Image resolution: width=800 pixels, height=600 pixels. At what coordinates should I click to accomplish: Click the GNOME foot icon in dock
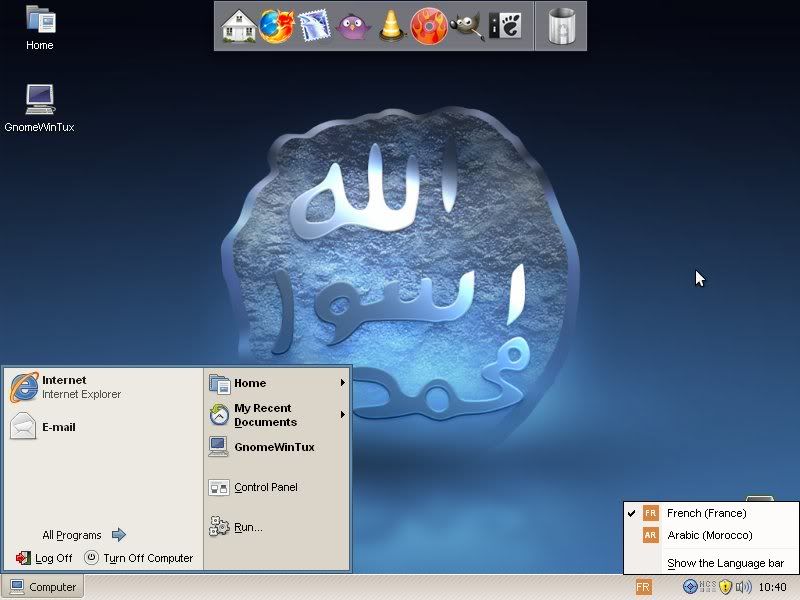tap(505, 26)
